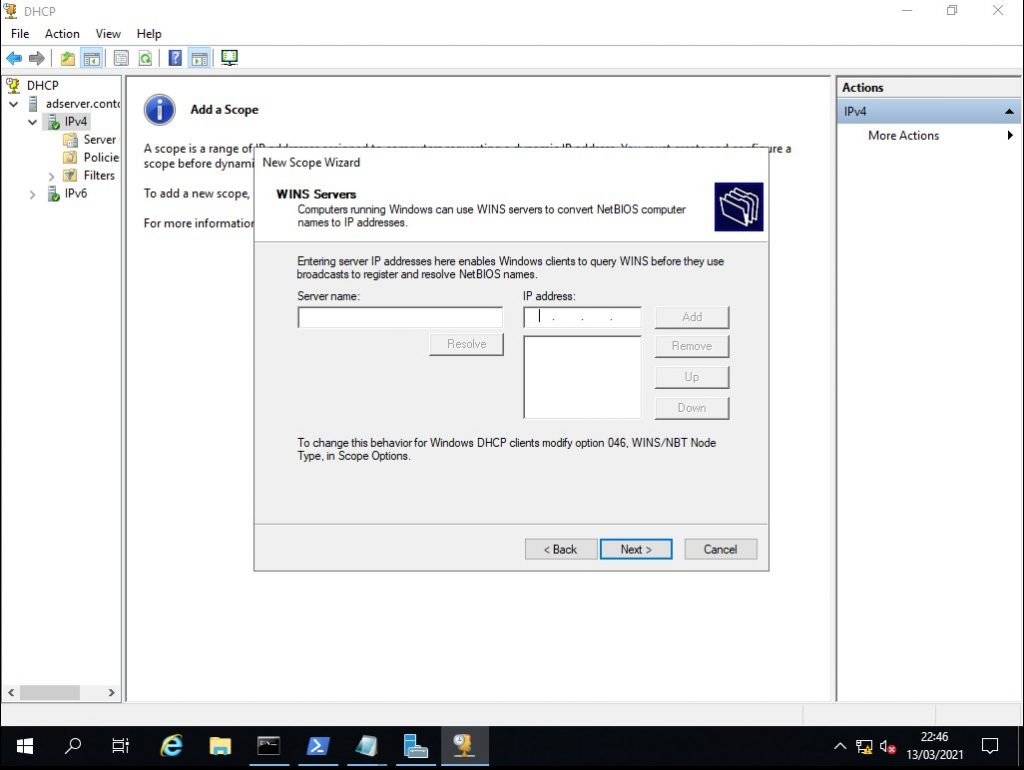
Task: Click the Up One Level folder icon
Action: pos(67,58)
